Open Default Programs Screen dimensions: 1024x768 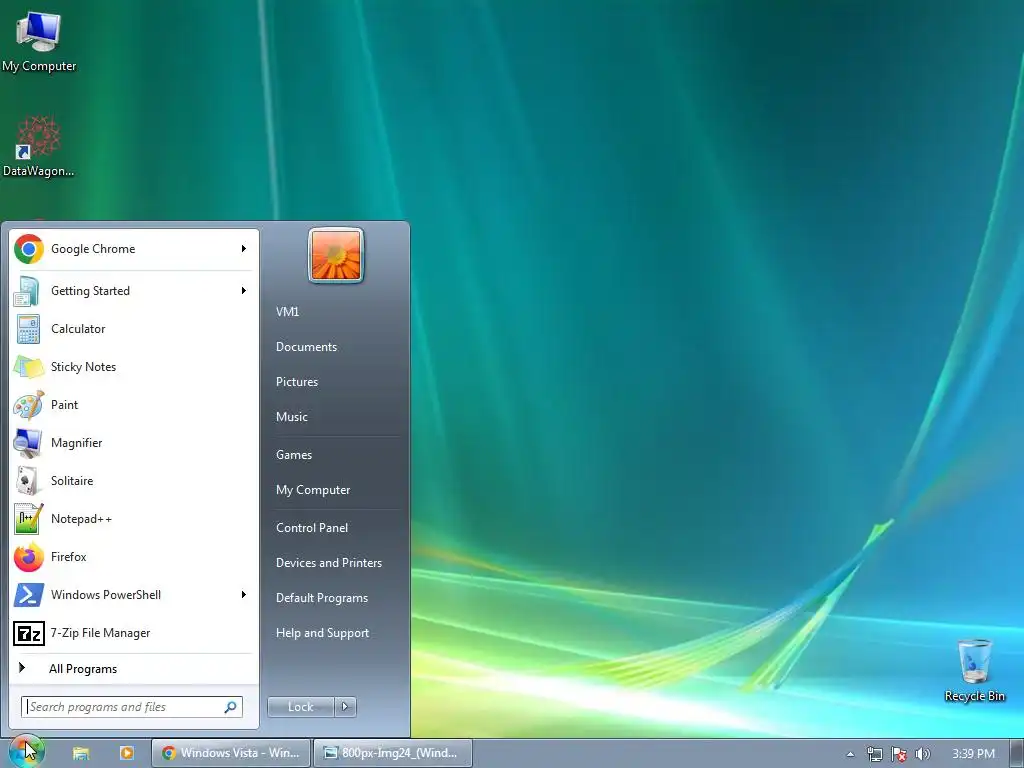[321, 598]
